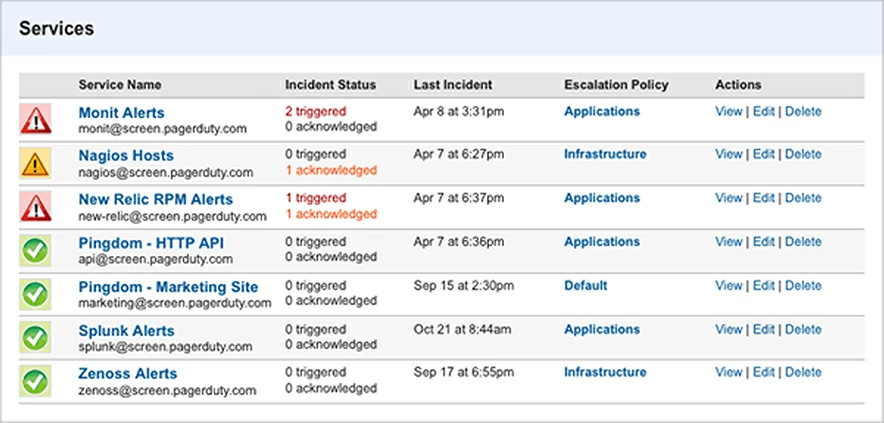Open Applications policy for Pingdom - HTTP API

602,242
